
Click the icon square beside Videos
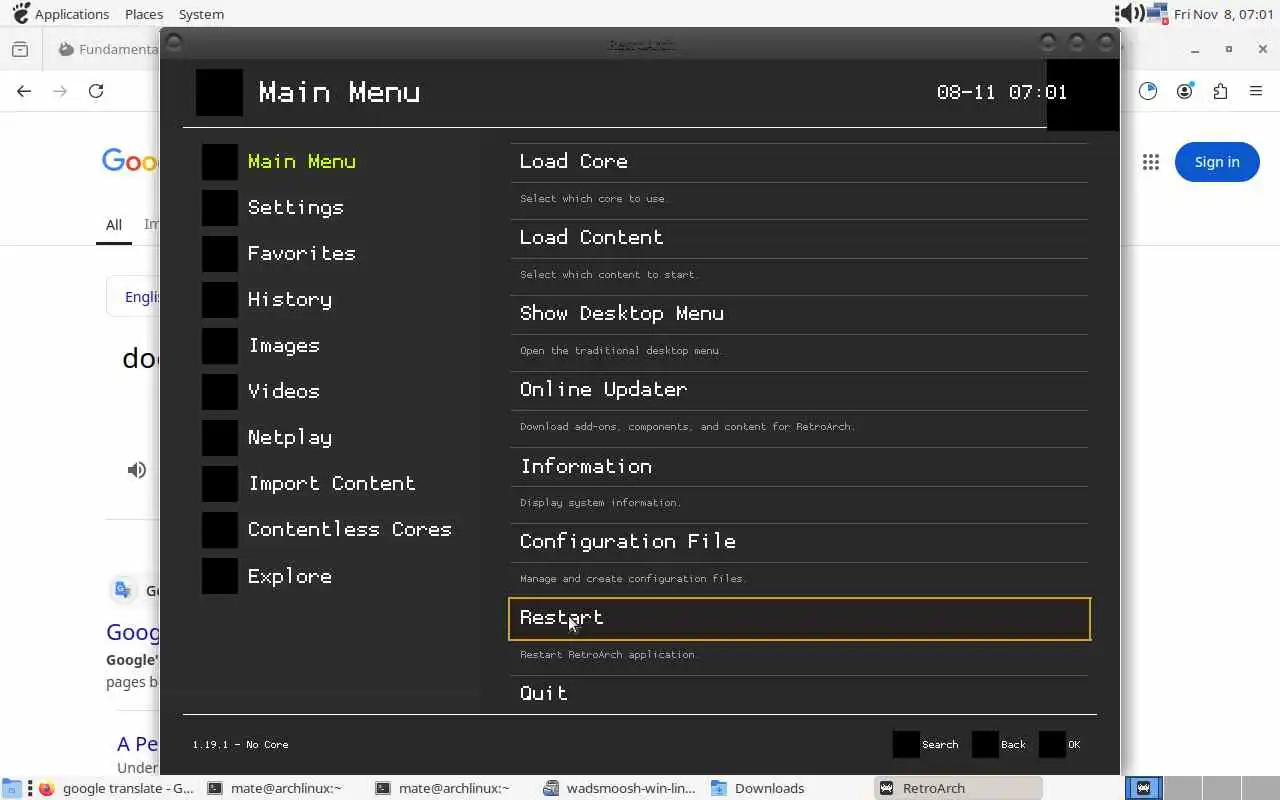(220, 392)
